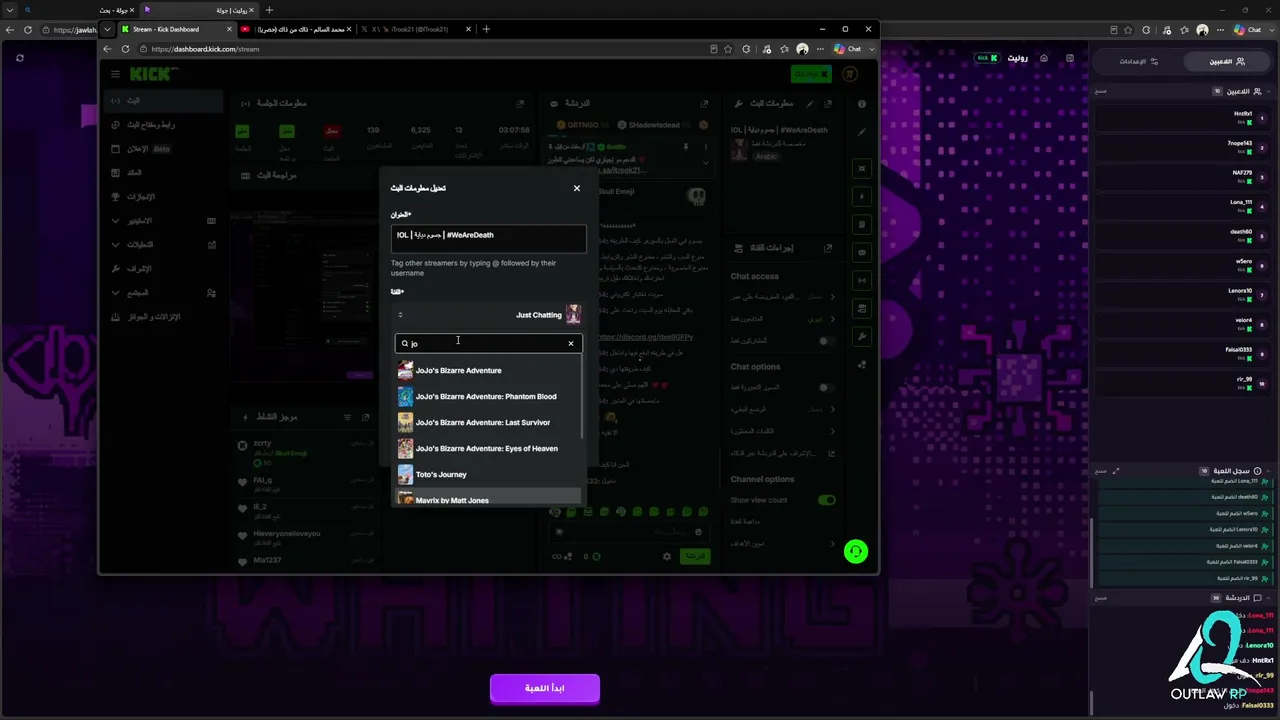Image resolution: width=1280 pixels, height=720 pixels.
Task: Pop out the session info panel
Action: click(x=520, y=103)
